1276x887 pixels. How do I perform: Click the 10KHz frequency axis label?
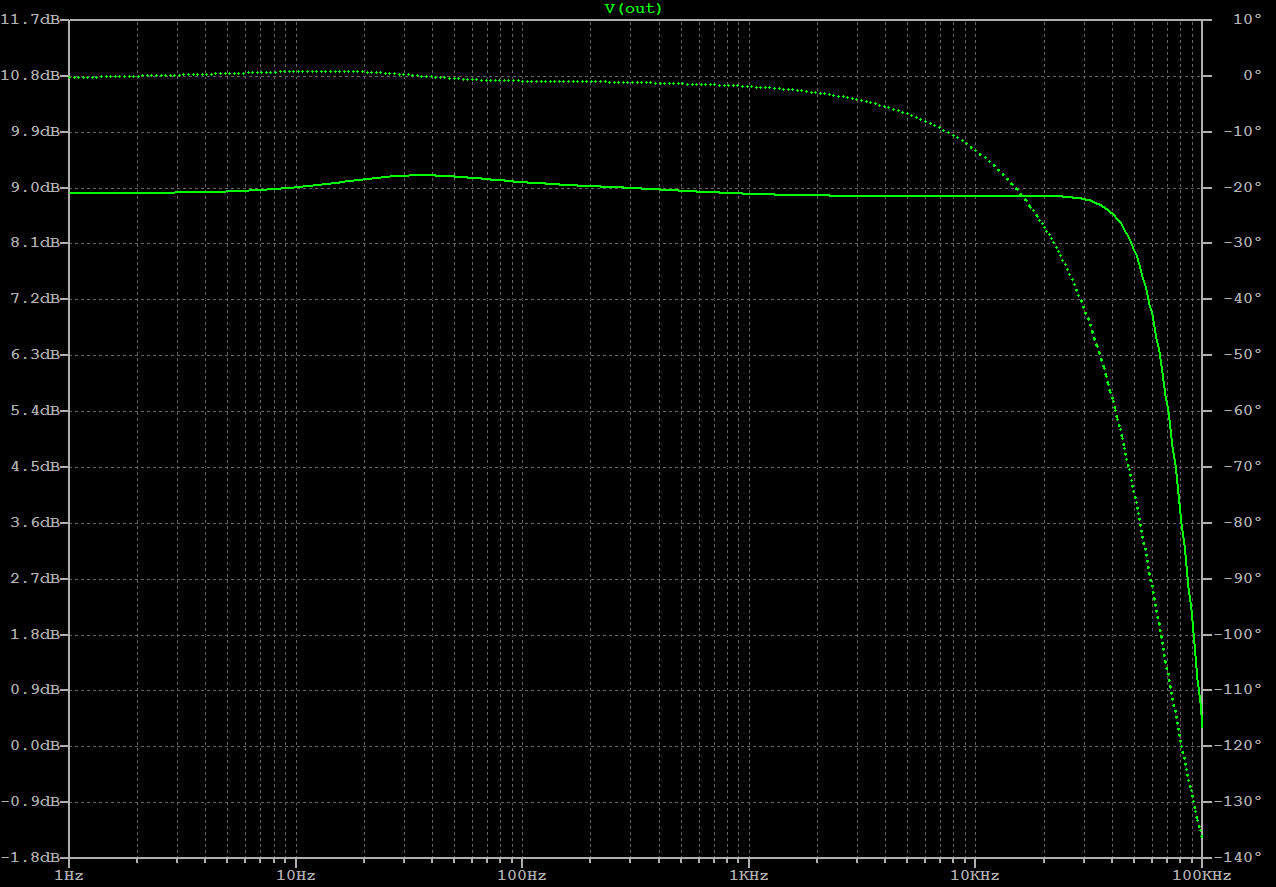[975, 875]
